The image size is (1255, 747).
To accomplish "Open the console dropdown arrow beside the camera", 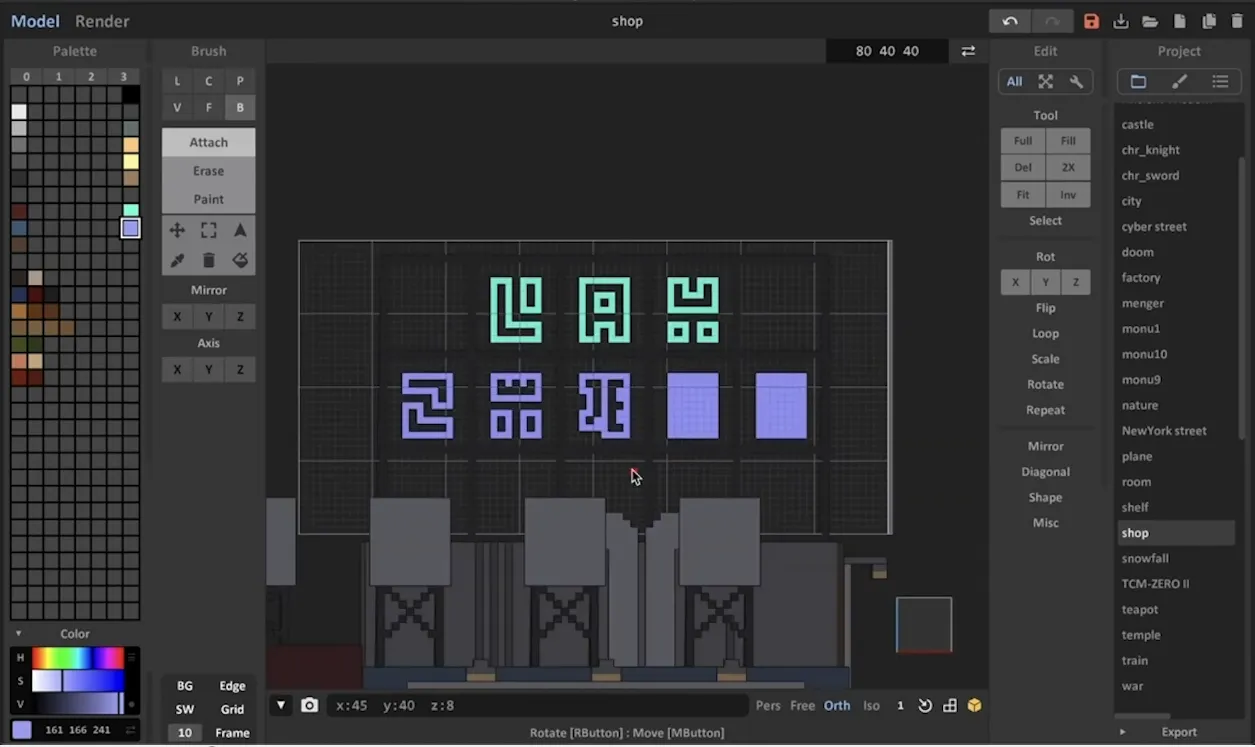I will coord(281,705).
